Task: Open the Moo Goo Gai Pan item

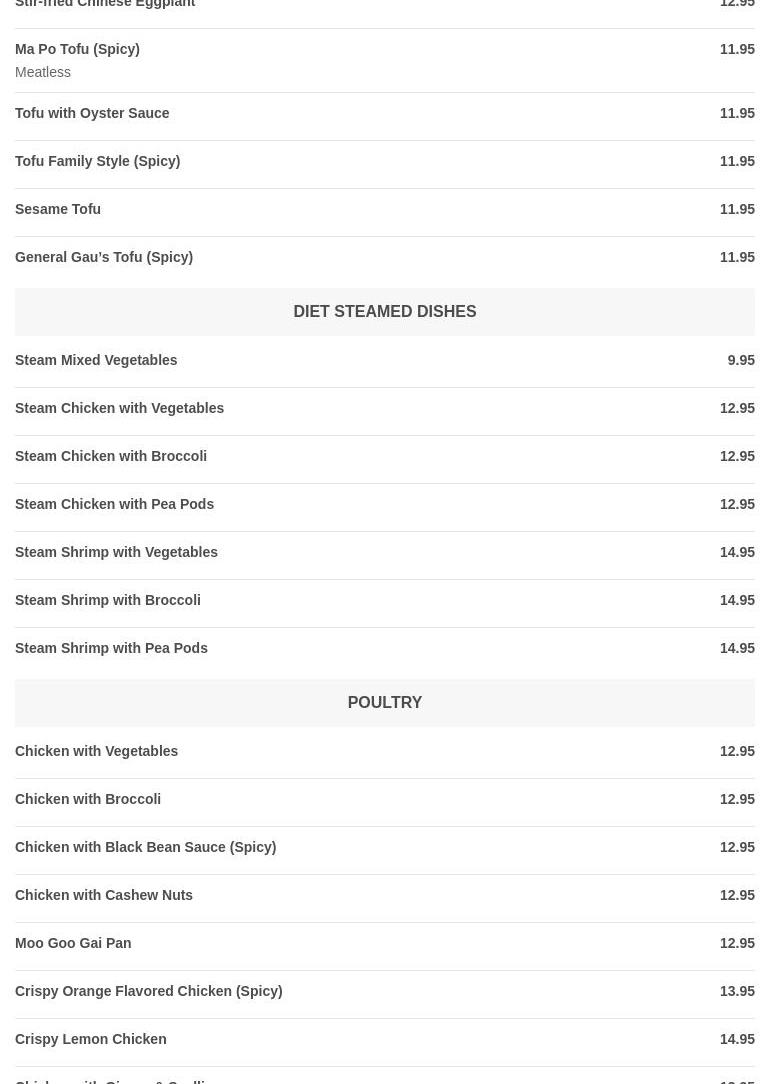Action: coord(73,943)
